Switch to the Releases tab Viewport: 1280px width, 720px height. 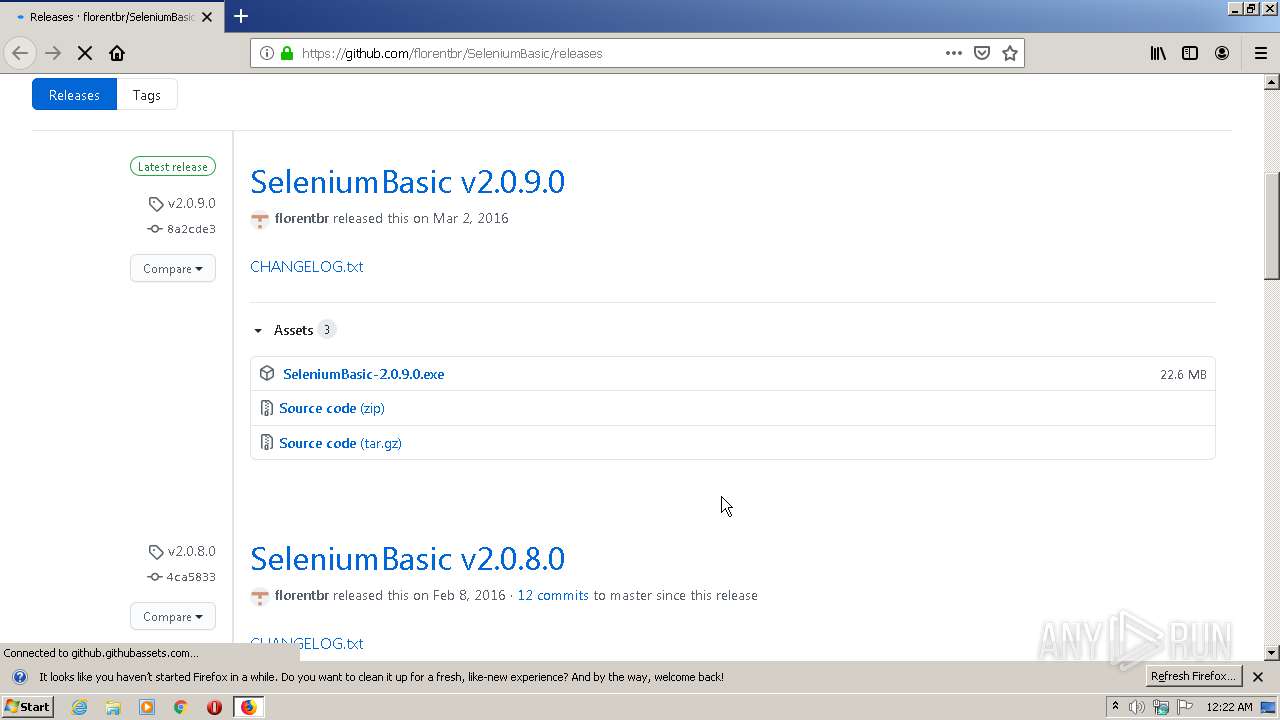tap(74, 95)
